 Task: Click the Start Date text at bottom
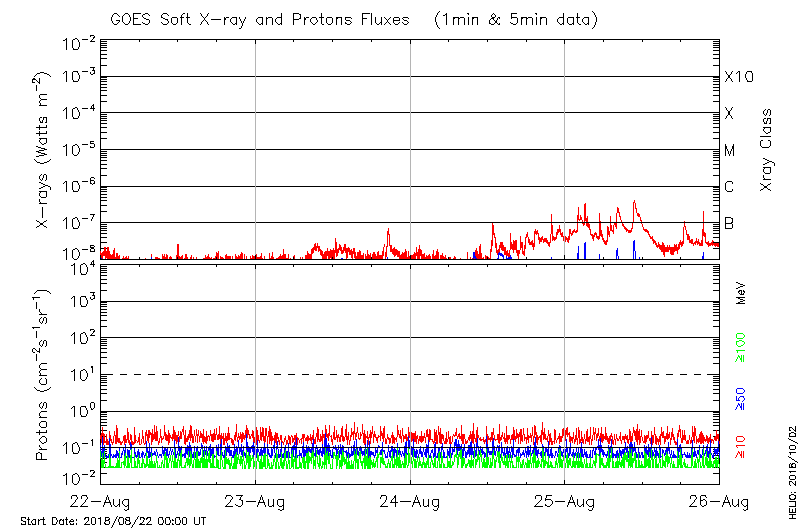113,521
